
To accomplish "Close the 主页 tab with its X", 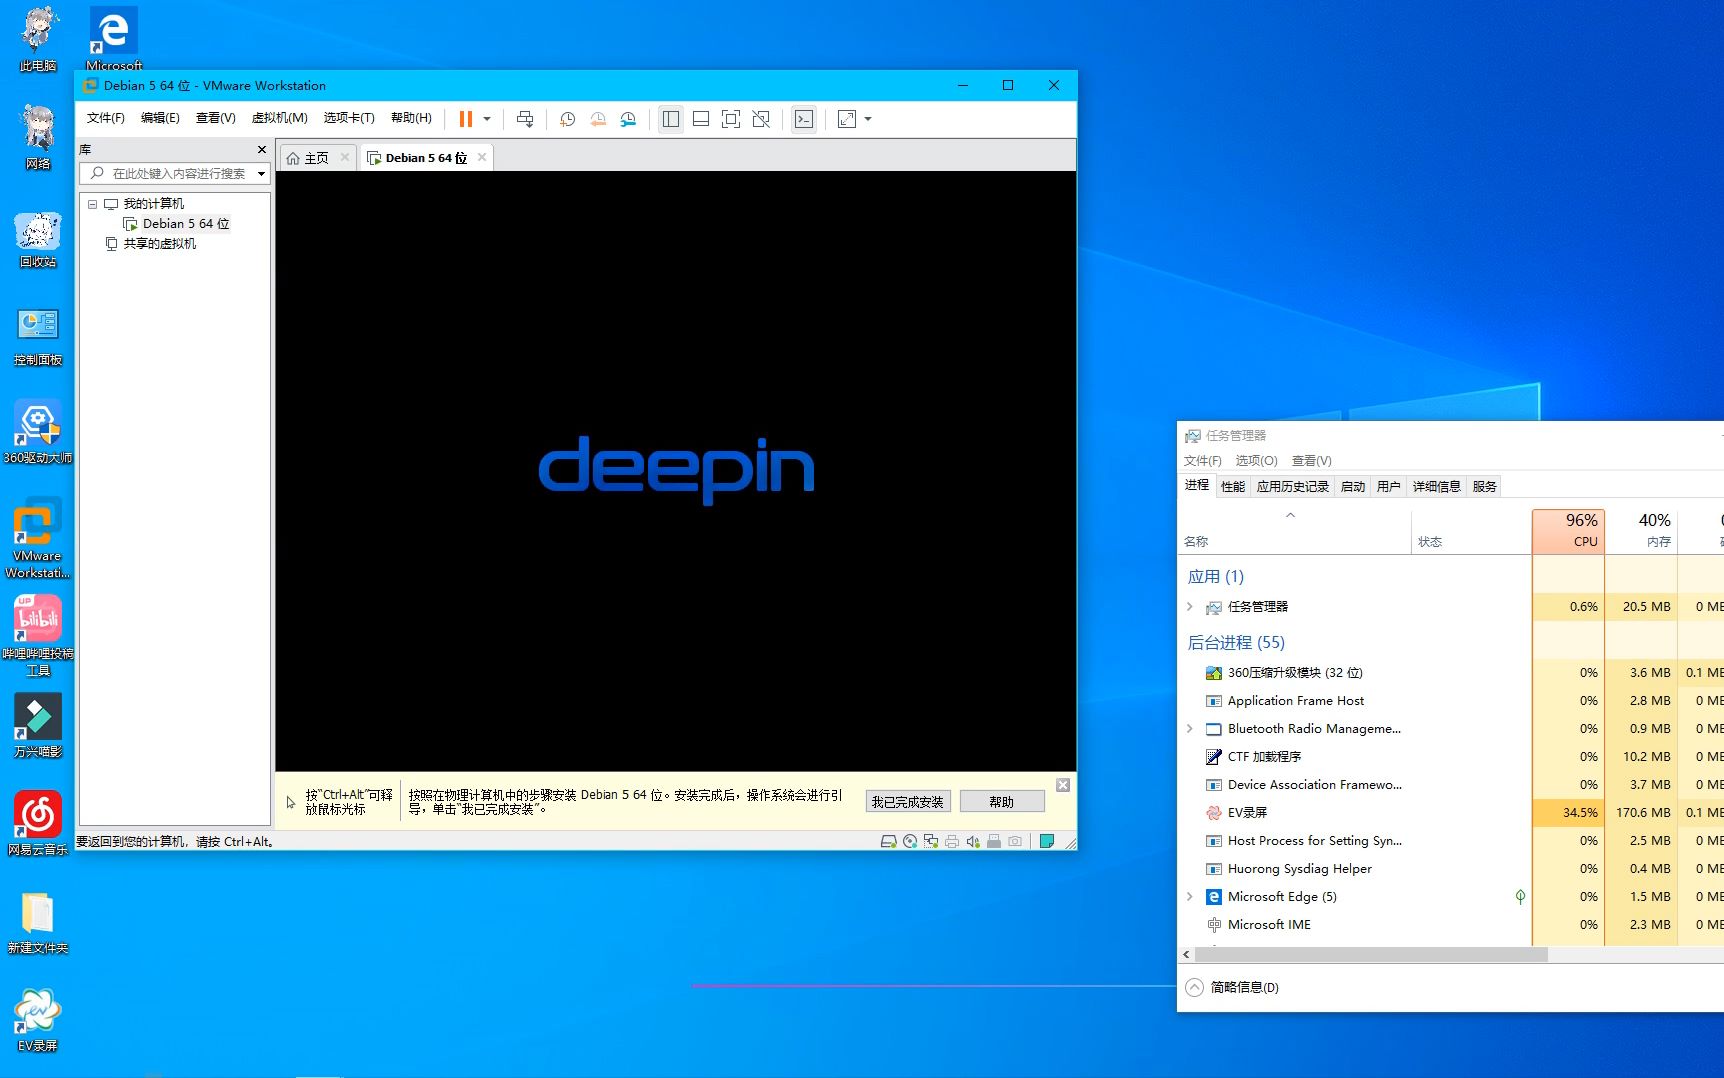I will 345,157.
